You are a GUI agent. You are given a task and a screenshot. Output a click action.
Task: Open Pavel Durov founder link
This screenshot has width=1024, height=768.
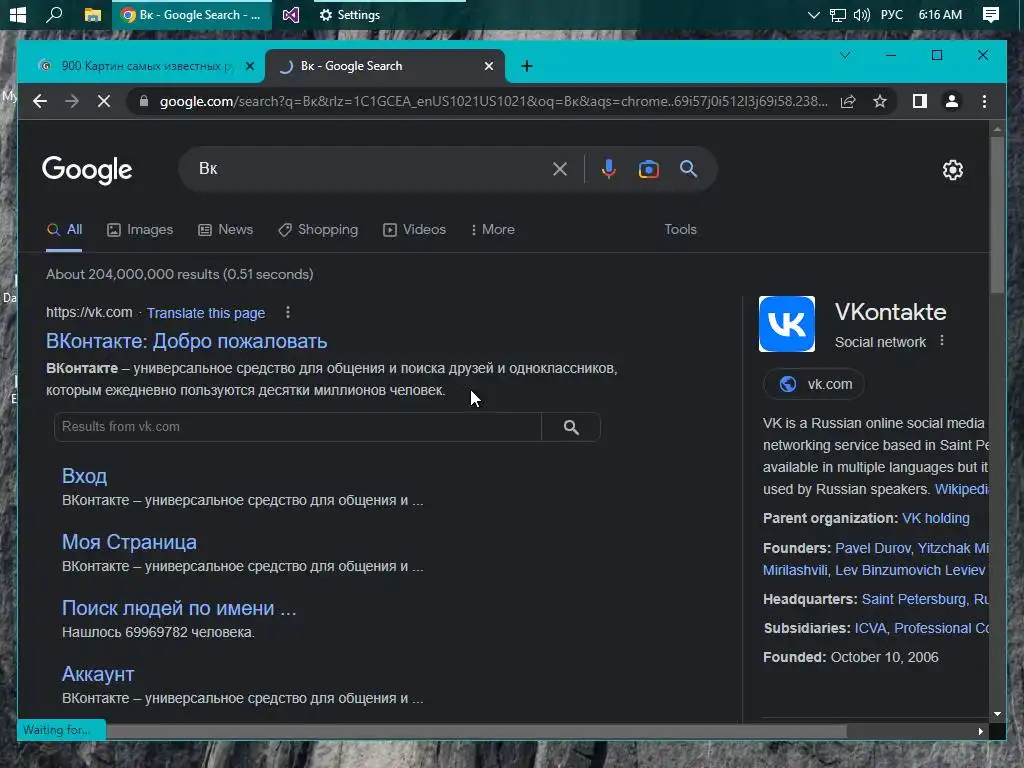point(872,548)
